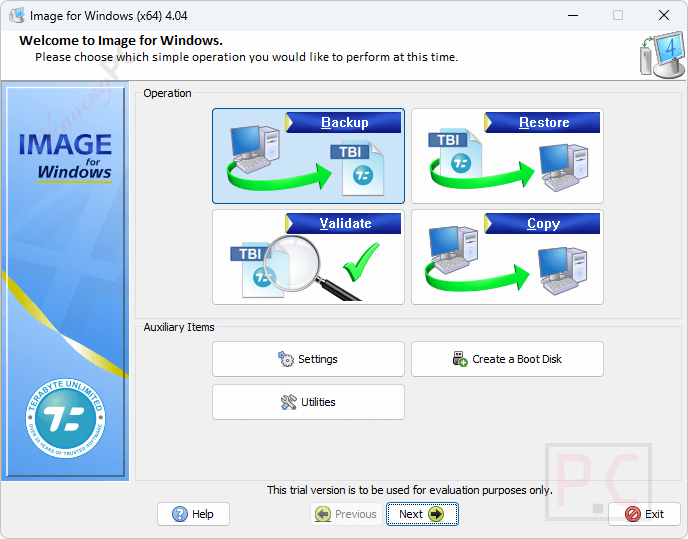
Task: Click the Image for Windows header icon
Action: 662,54
